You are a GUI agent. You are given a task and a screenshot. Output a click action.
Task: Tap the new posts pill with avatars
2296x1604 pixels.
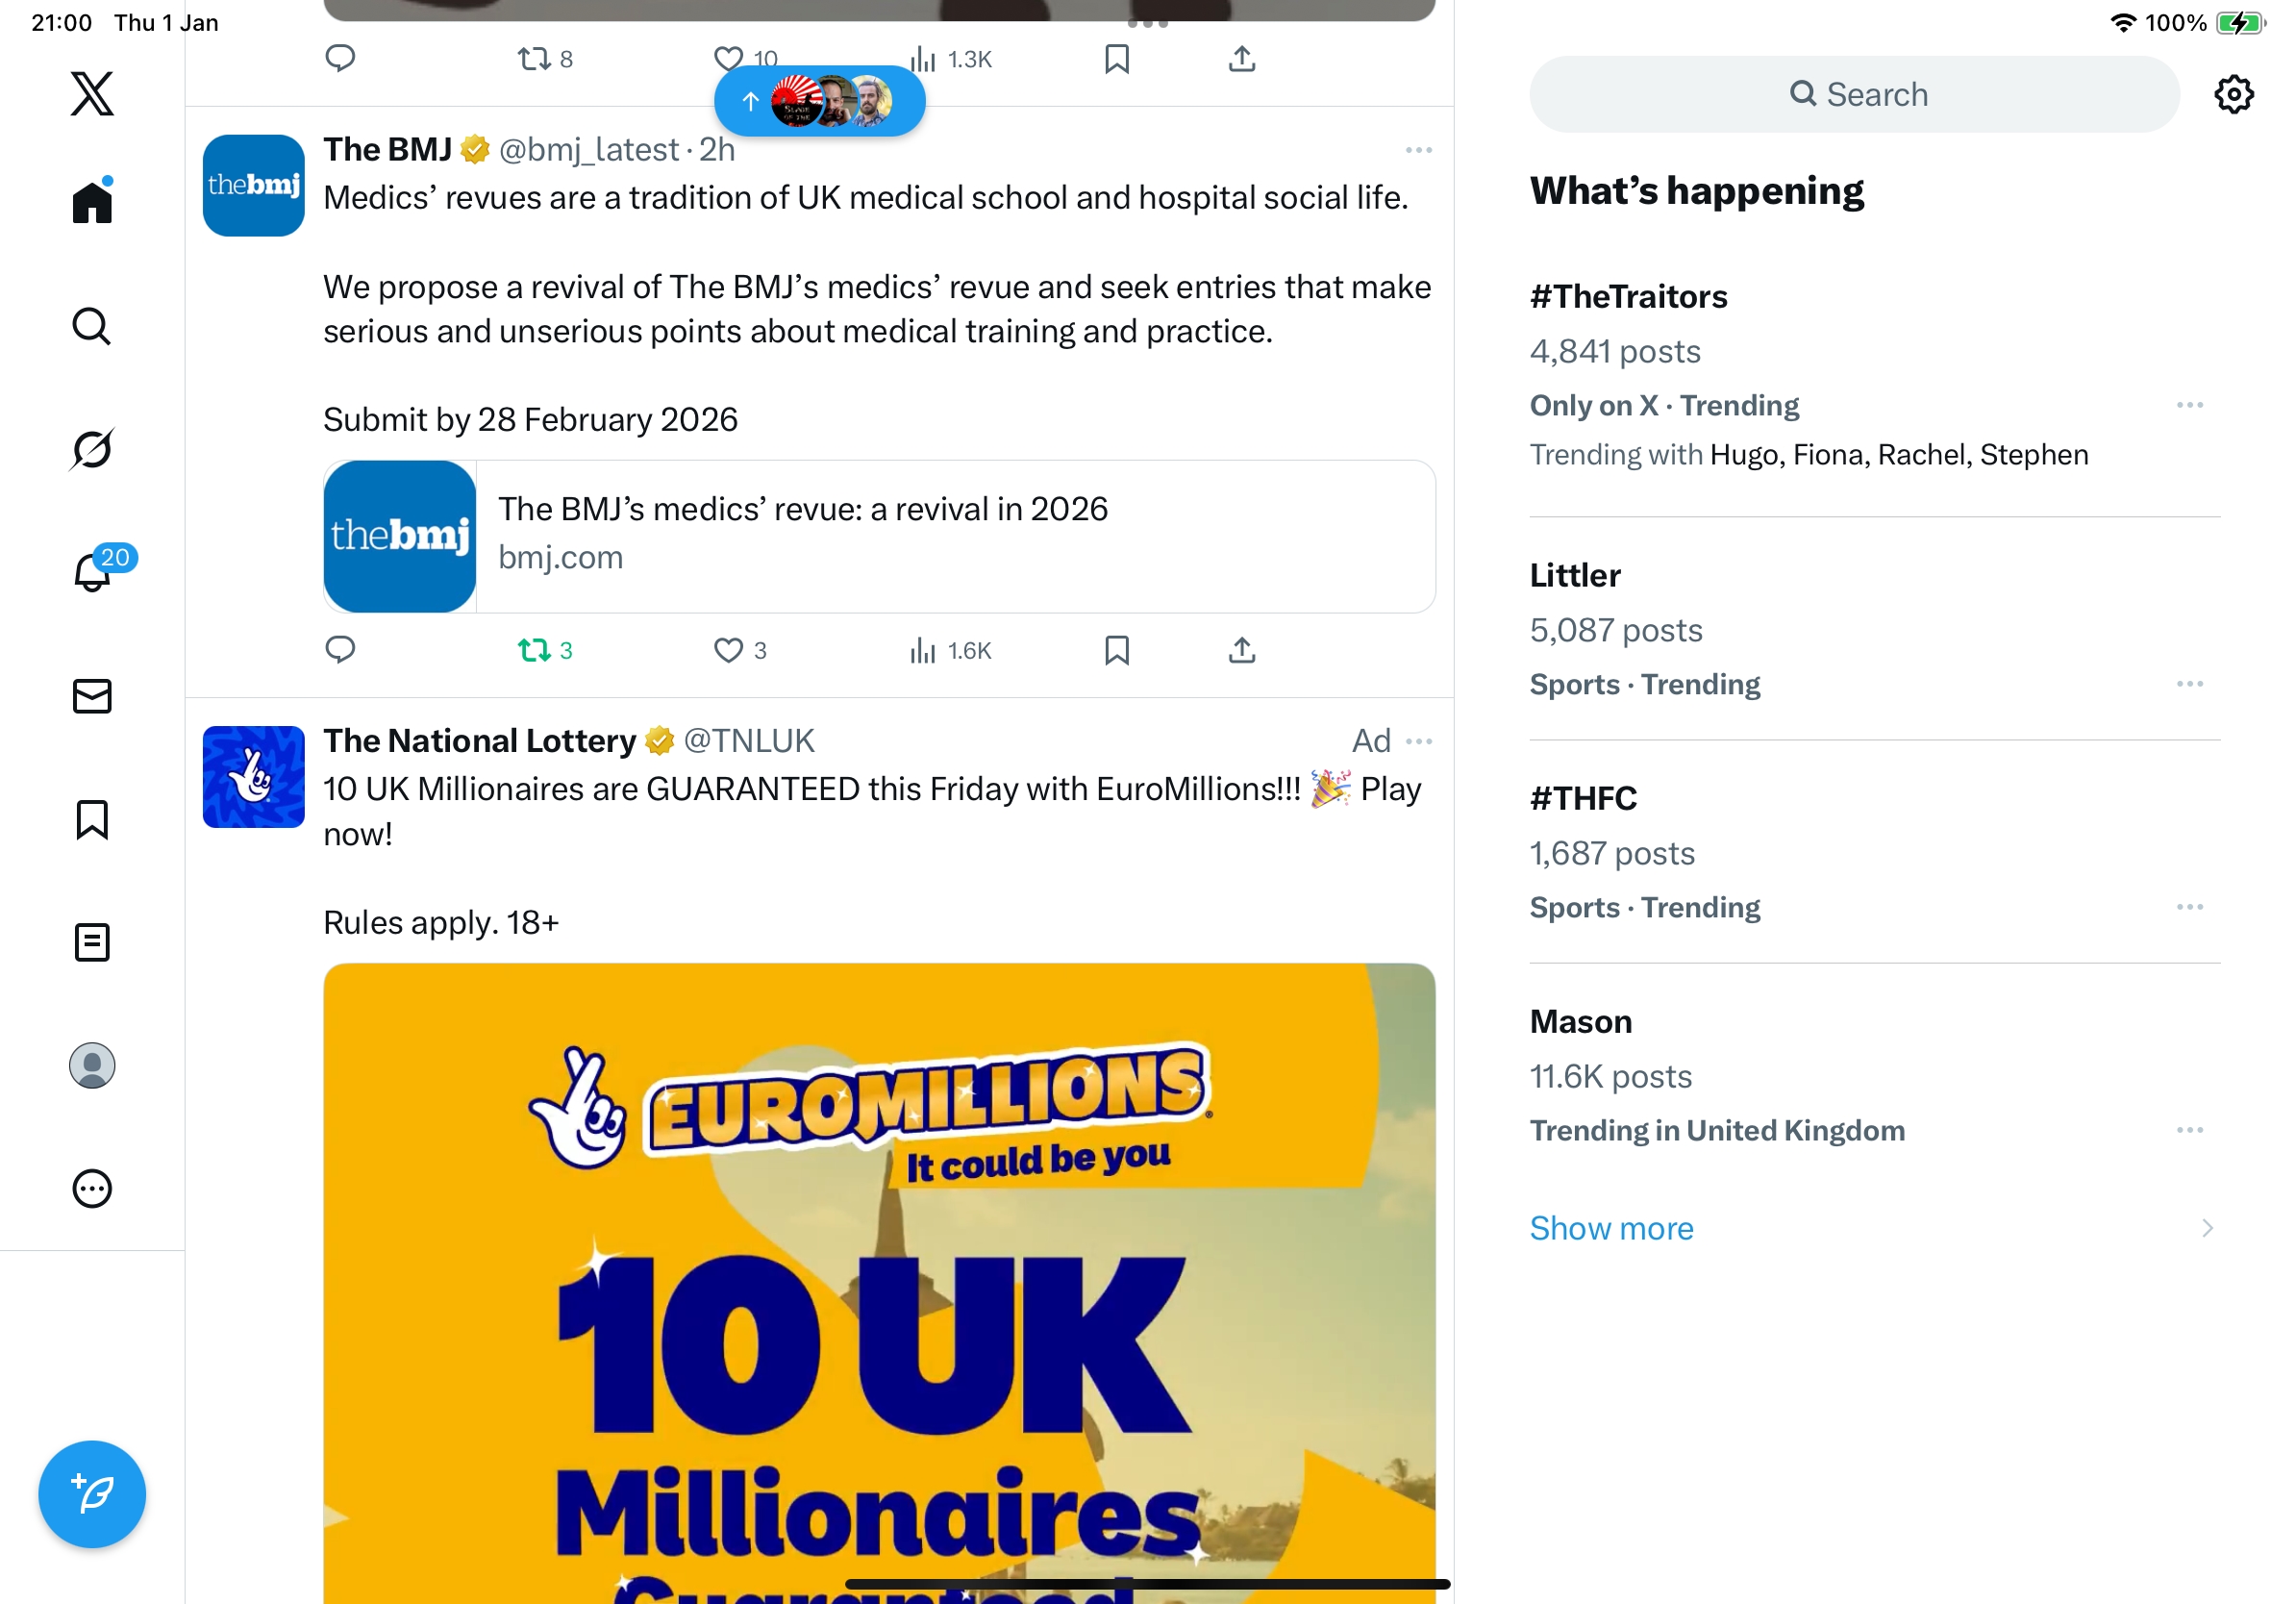point(819,101)
